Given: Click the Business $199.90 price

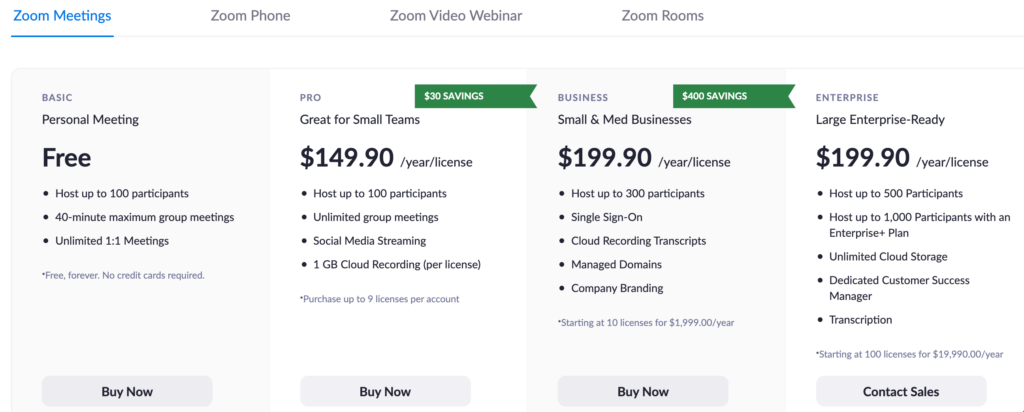Looking at the screenshot, I should point(605,157).
